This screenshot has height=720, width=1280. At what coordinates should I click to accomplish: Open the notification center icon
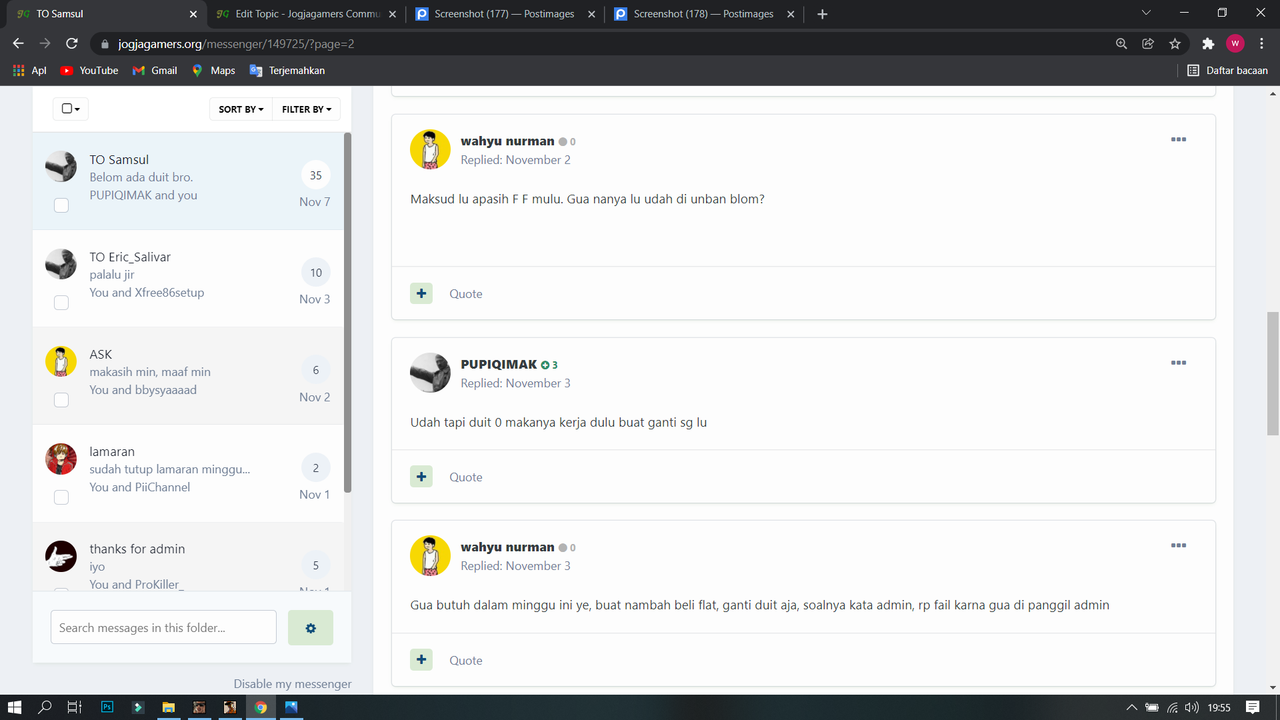[x=1253, y=707]
